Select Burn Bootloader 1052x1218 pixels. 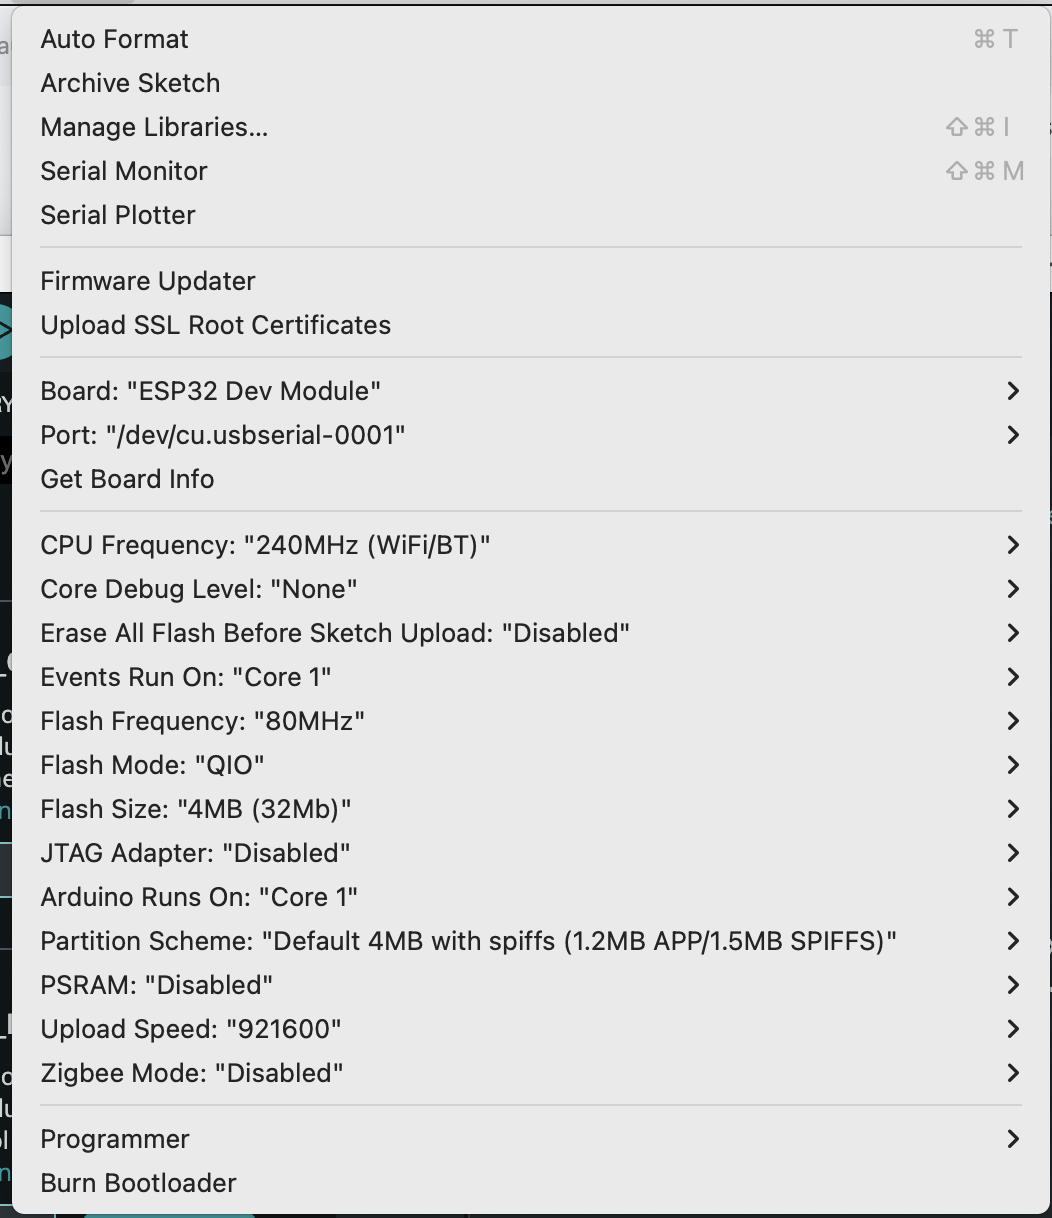tap(138, 1183)
